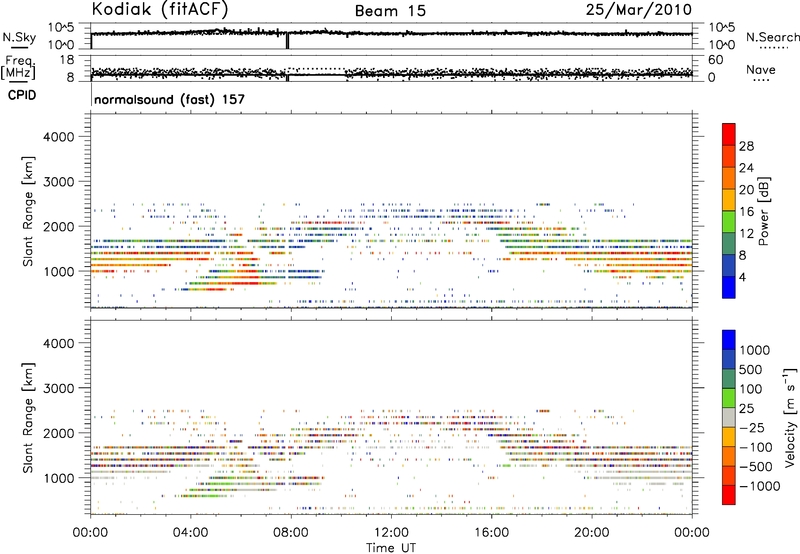Viewport: 800px width, 554px height.
Task: Click '1000' on the velocity panel range axis
Action: [59, 478]
